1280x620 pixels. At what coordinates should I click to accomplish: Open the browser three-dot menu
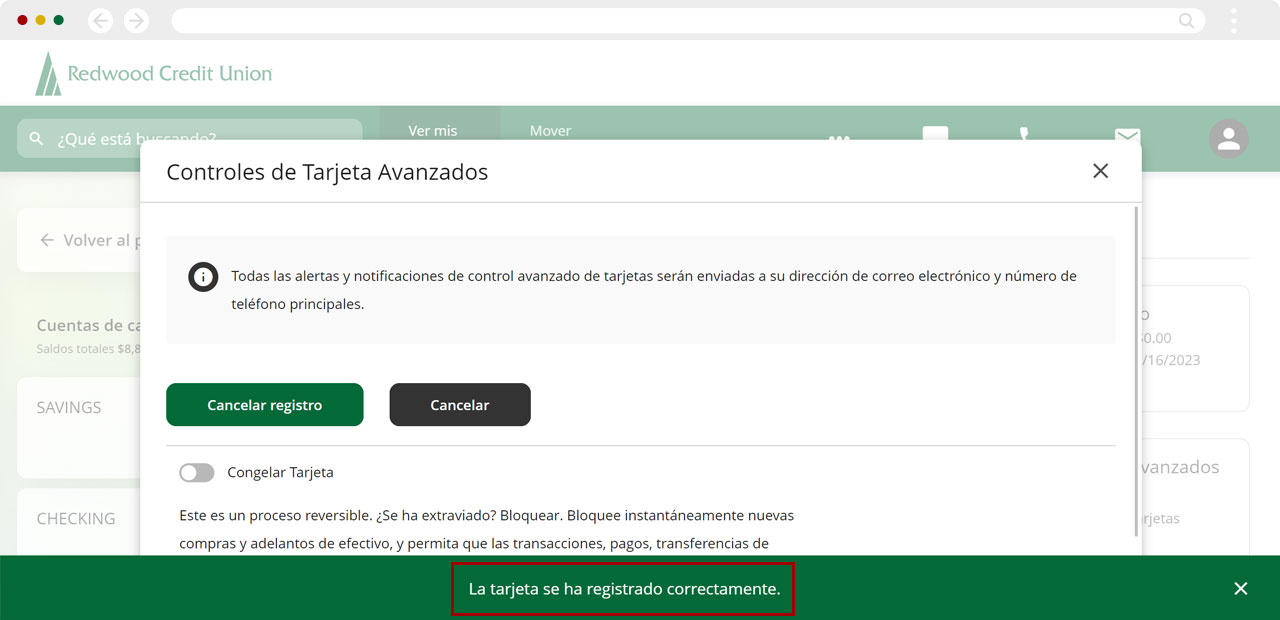[x=1234, y=21]
